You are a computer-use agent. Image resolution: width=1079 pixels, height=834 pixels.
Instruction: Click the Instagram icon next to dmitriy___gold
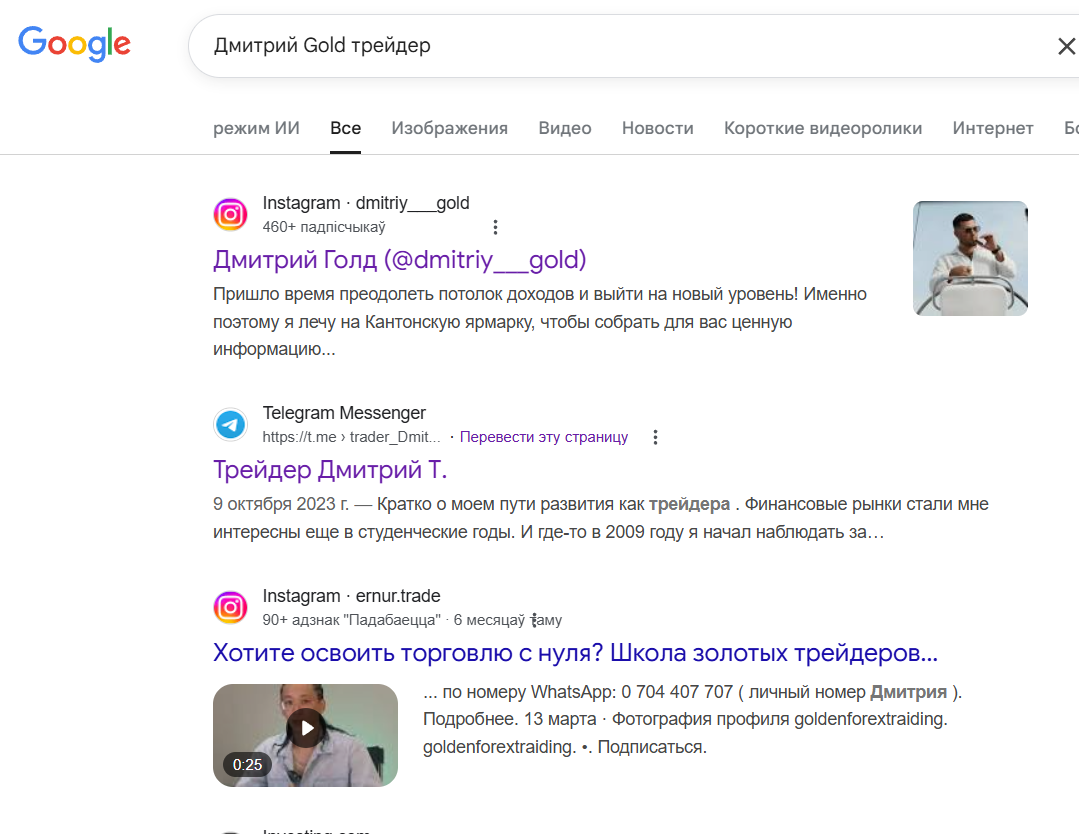pos(230,214)
